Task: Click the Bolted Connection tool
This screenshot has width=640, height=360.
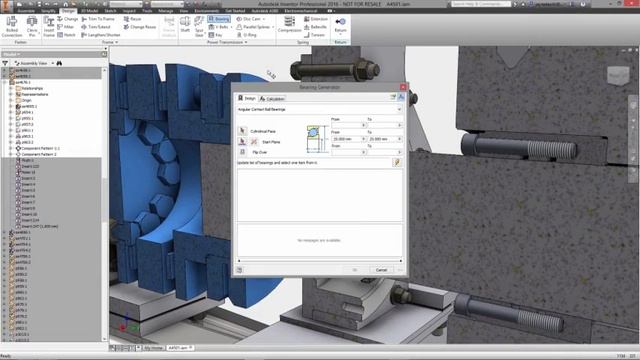Action: 12,27
